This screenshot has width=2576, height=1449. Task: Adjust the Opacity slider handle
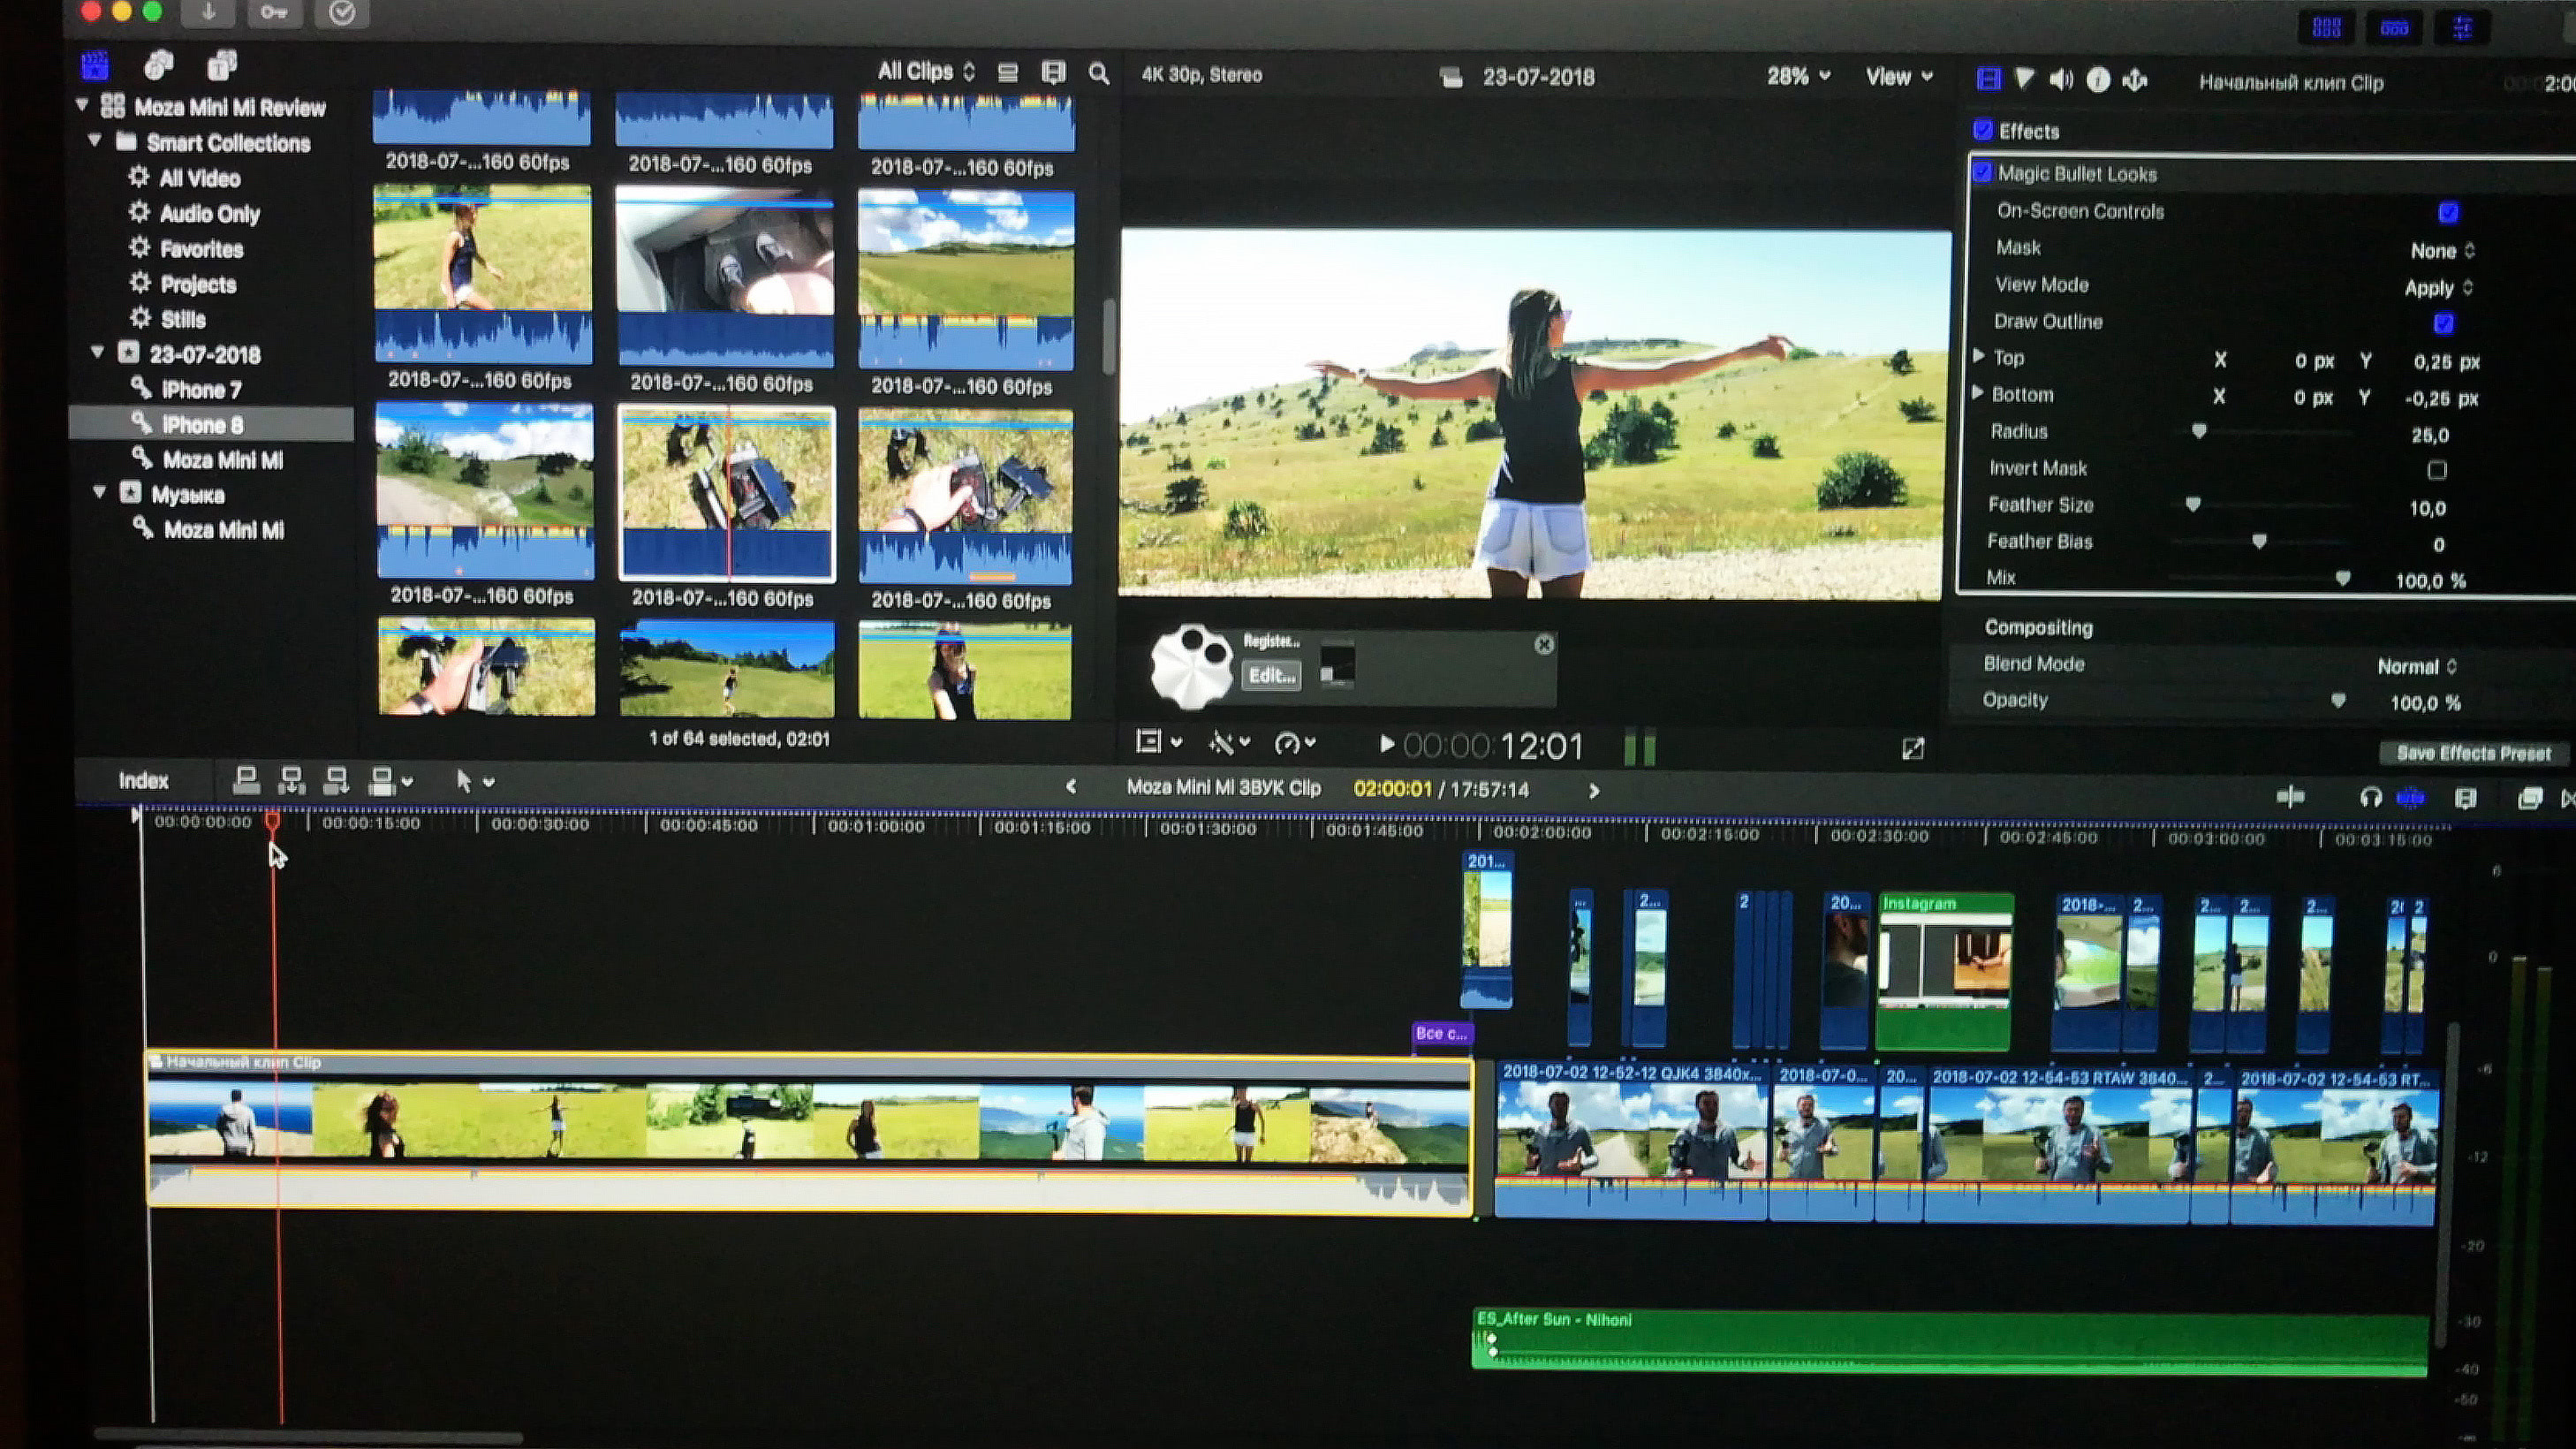point(2338,700)
